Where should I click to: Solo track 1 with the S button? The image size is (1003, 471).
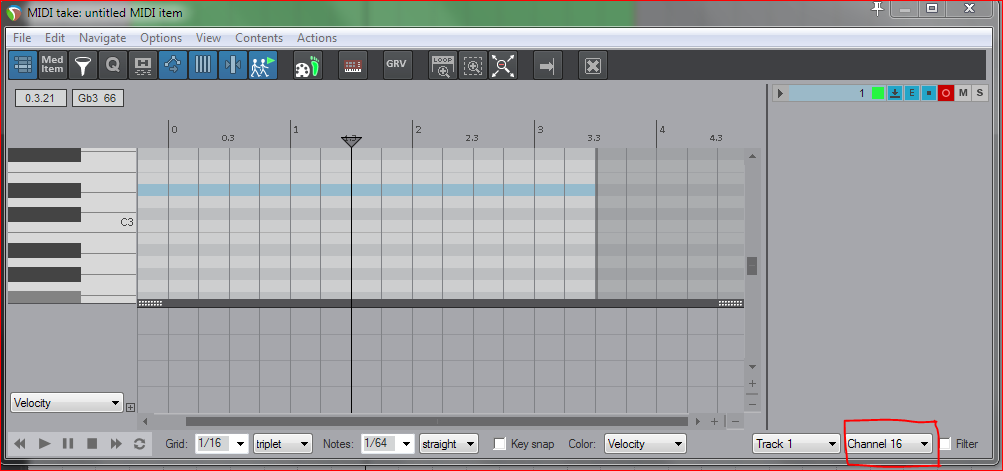(x=979, y=93)
